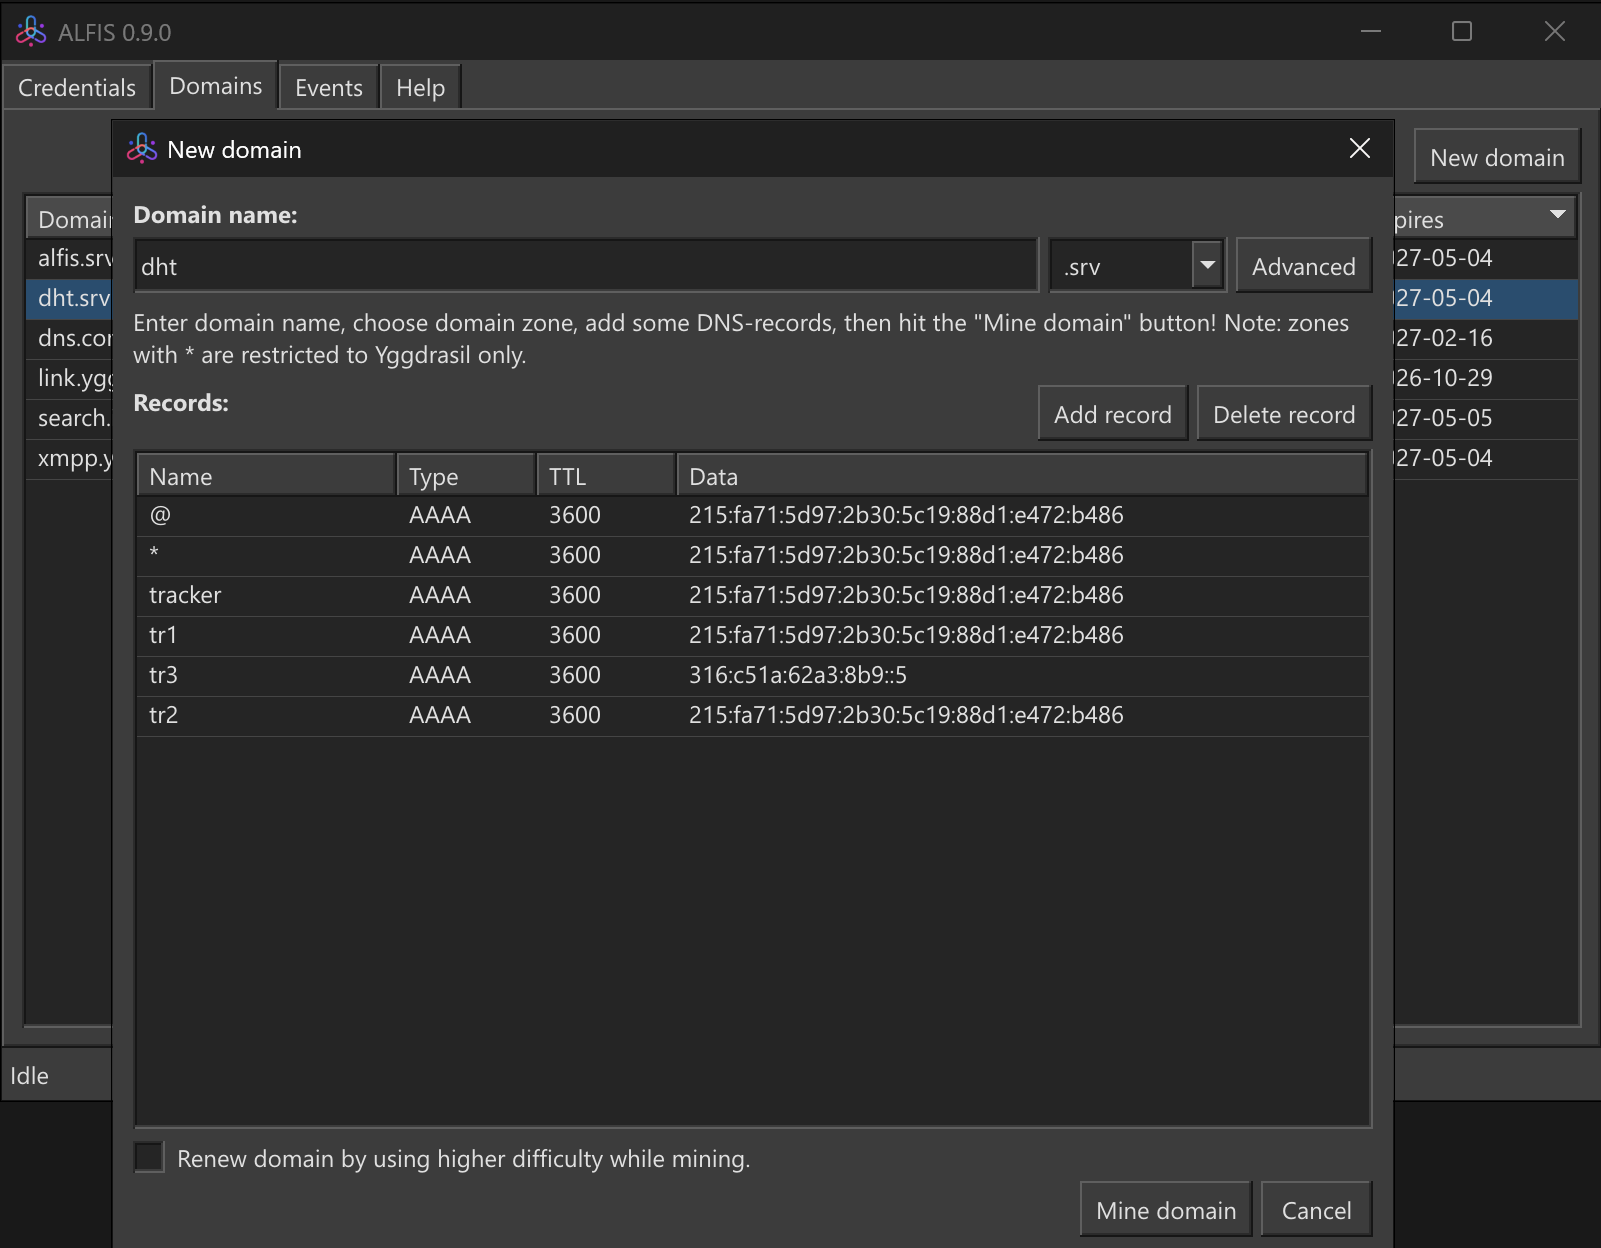Click the Add record button
This screenshot has width=1601, height=1248.
[x=1113, y=414]
